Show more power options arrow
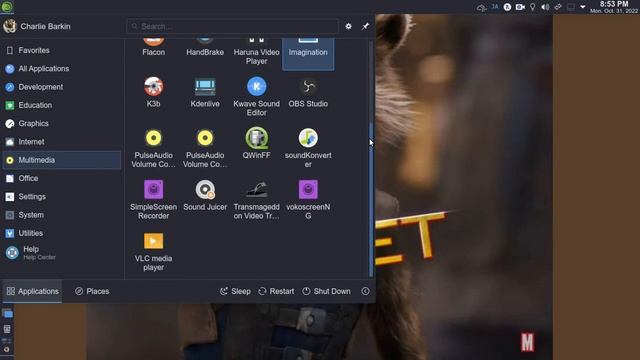This screenshot has width=640, height=360. click(365, 291)
